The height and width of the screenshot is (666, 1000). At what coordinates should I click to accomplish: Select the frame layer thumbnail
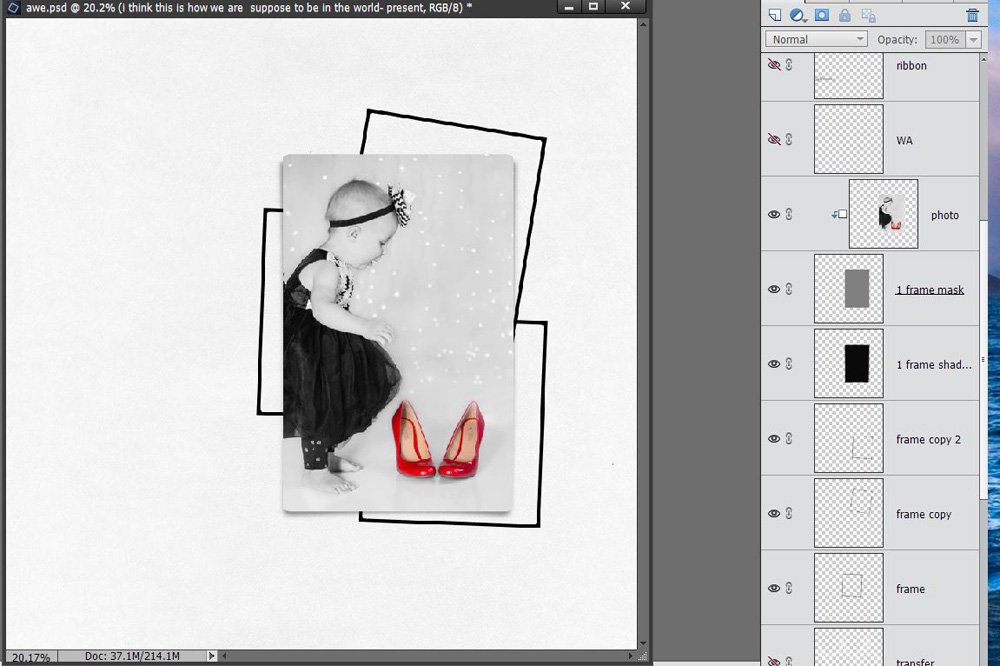click(x=849, y=588)
